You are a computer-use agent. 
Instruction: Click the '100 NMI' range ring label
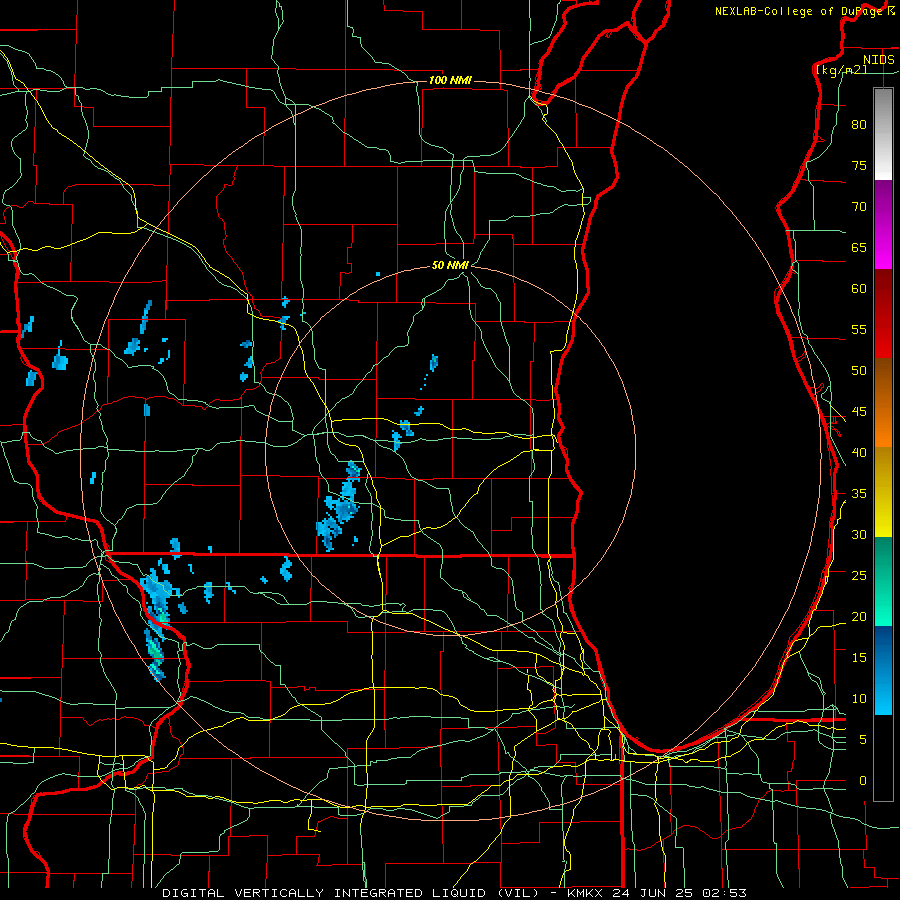click(450, 80)
